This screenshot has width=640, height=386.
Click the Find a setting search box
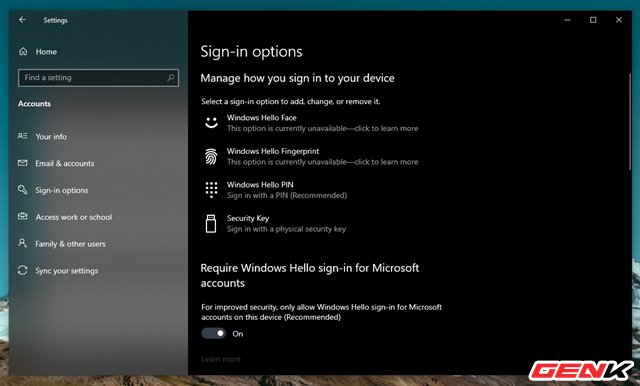98,78
